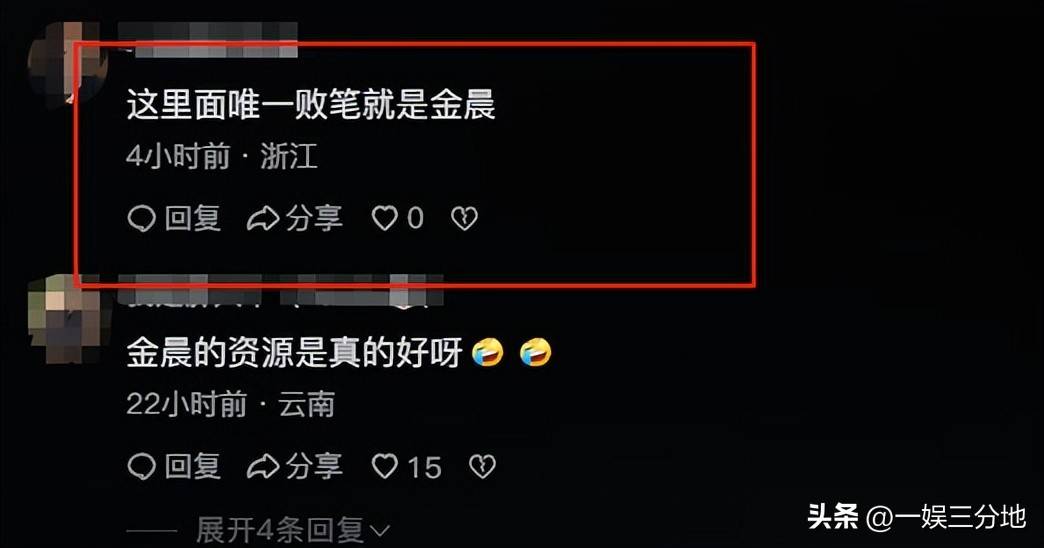Image resolution: width=1044 pixels, height=548 pixels.
Task: Click second commenter's blurred username
Action: (280, 292)
